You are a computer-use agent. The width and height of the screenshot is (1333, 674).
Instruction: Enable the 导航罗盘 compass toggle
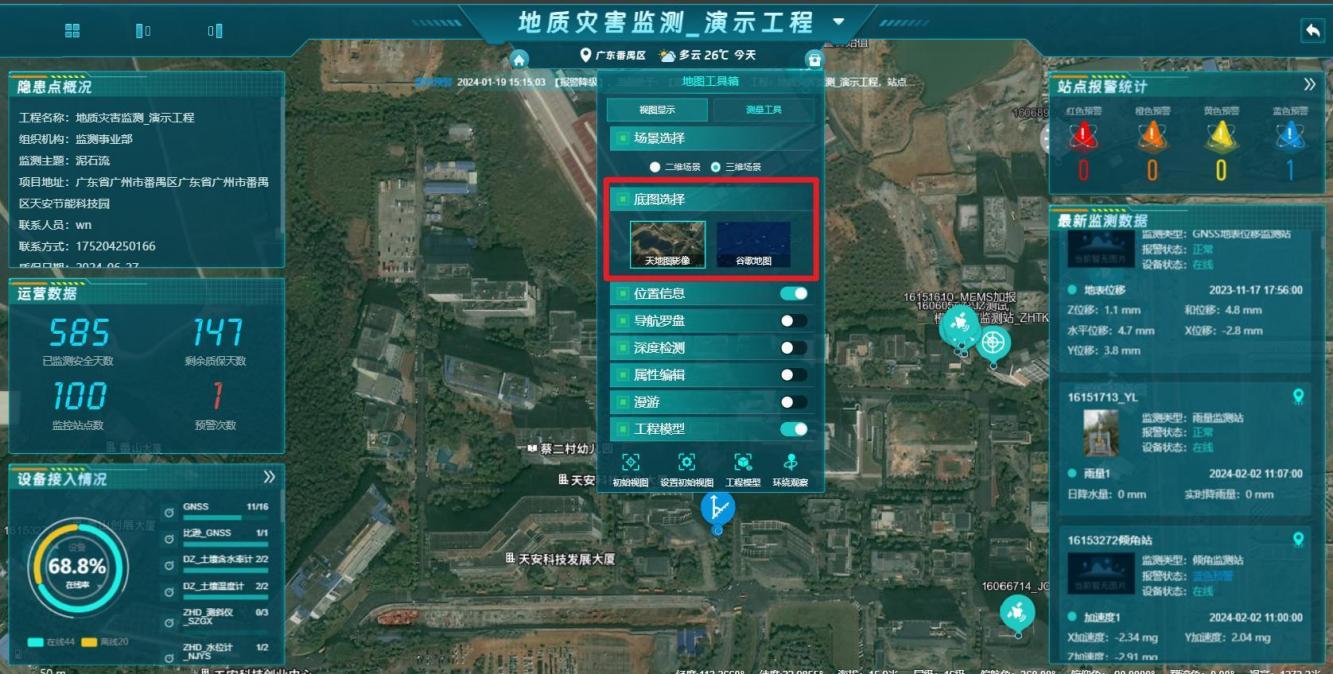coord(793,321)
